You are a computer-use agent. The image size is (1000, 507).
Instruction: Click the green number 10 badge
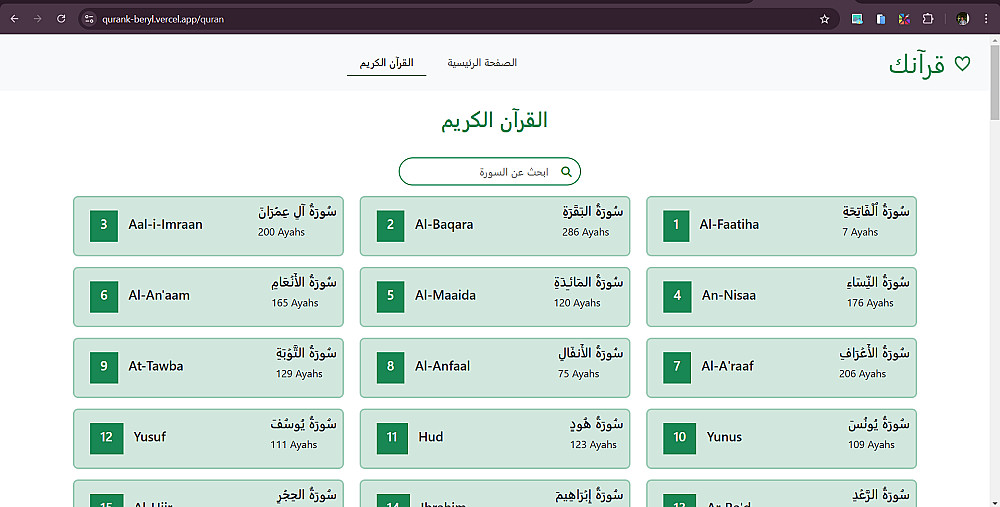(680, 439)
